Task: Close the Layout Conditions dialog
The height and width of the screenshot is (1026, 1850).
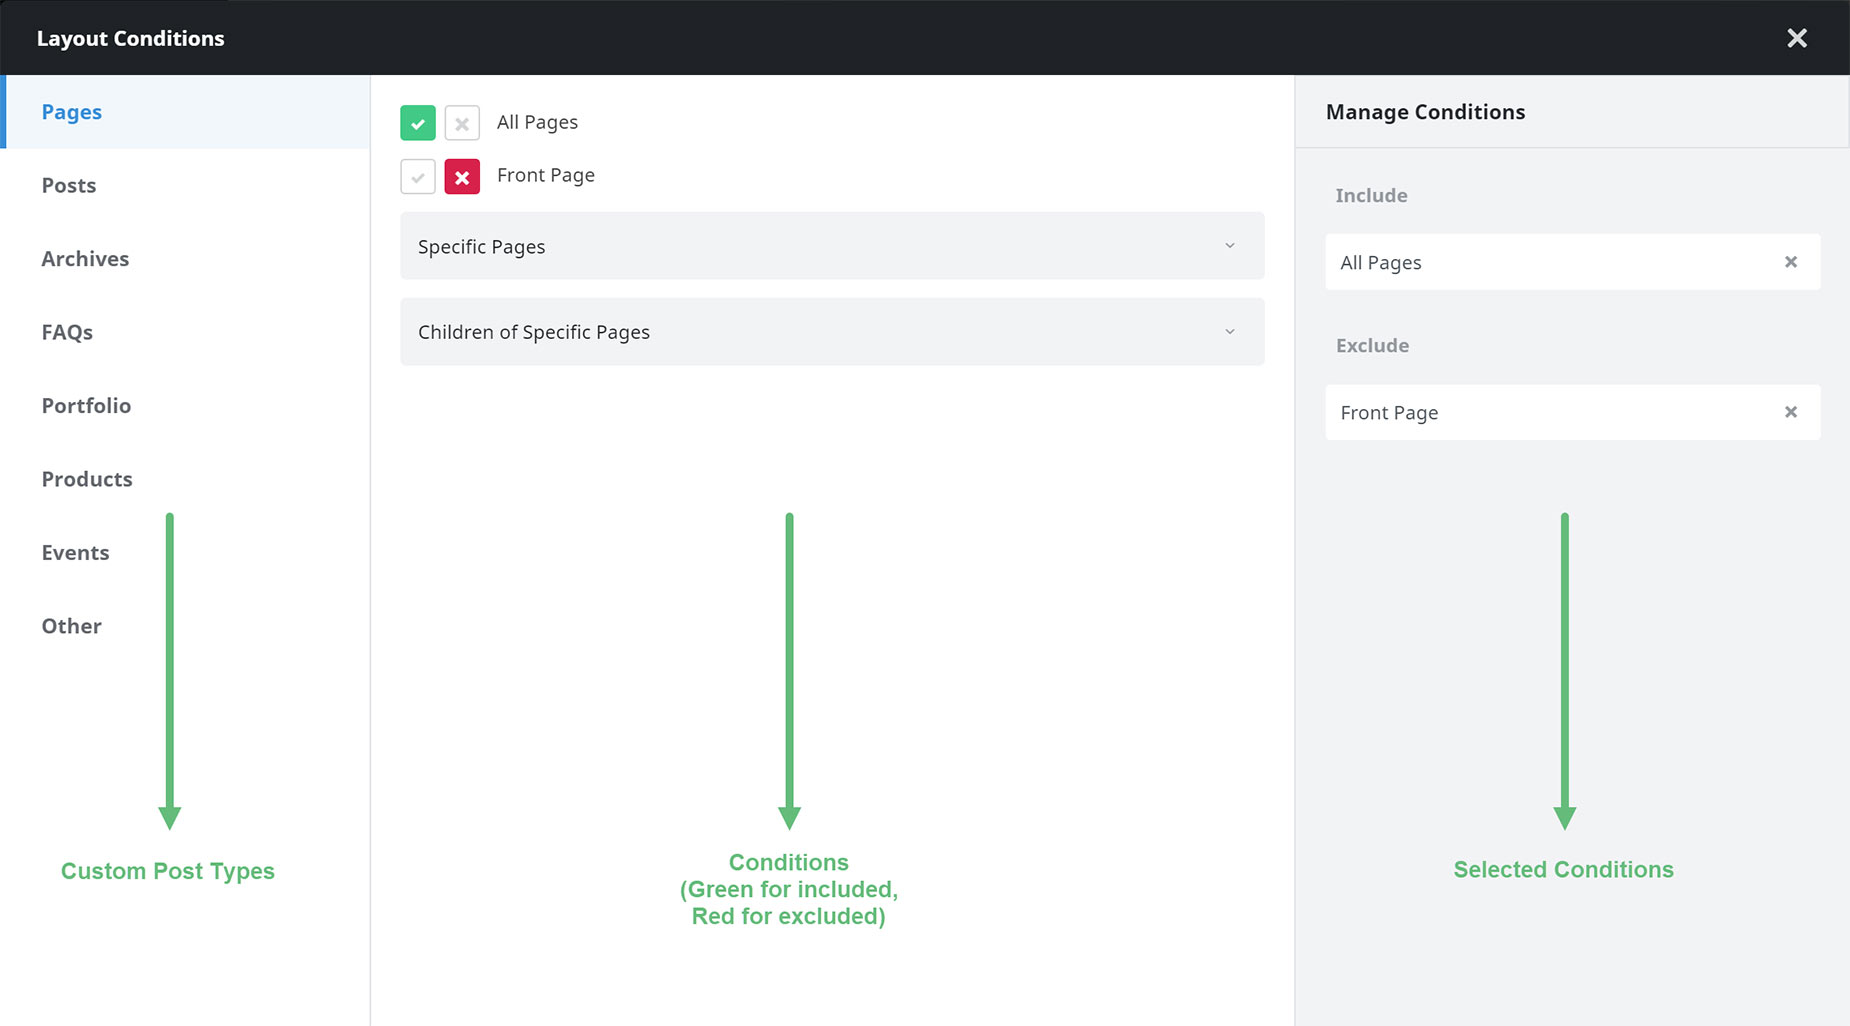Action: 1797,38
